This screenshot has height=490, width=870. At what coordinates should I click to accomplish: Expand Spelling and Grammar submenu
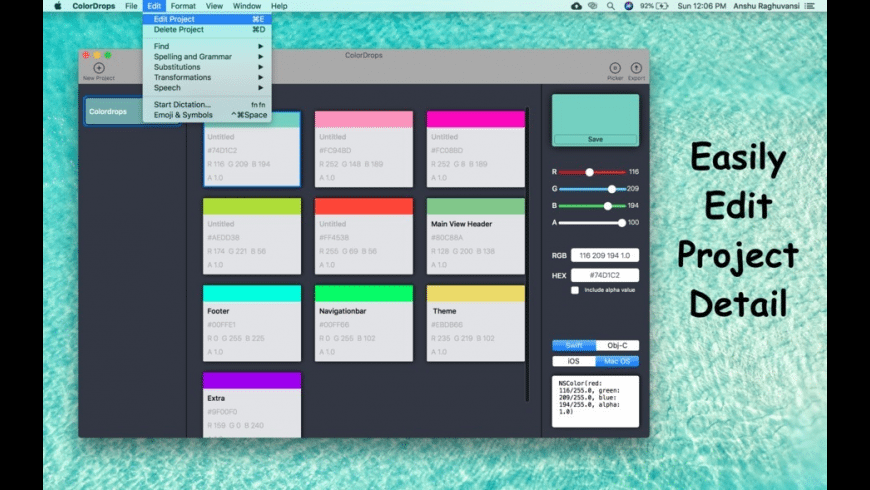[x=207, y=57]
